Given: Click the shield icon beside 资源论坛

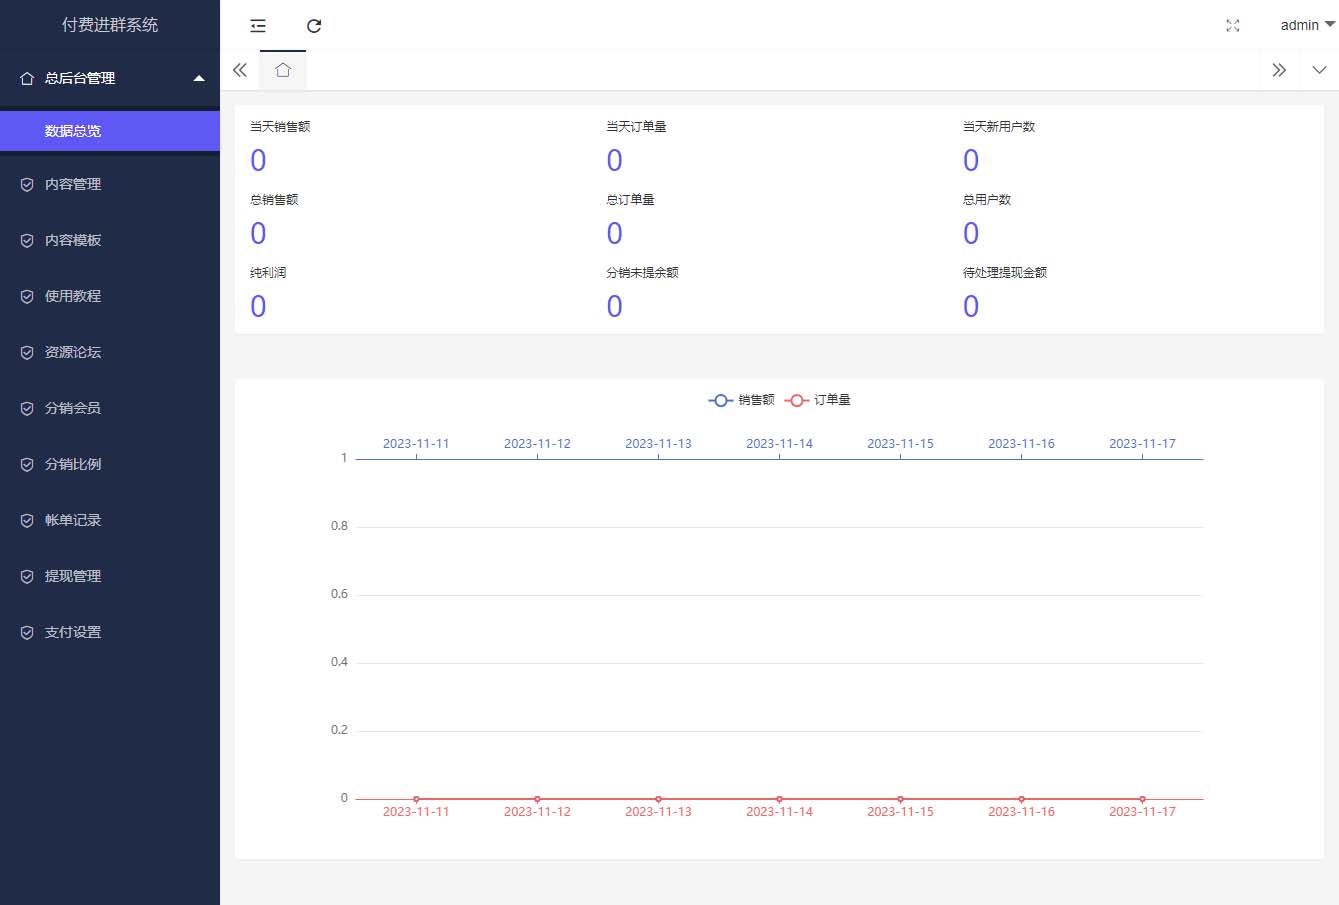Looking at the screenshot, I should pyautogui.click(x=27, y=352).
